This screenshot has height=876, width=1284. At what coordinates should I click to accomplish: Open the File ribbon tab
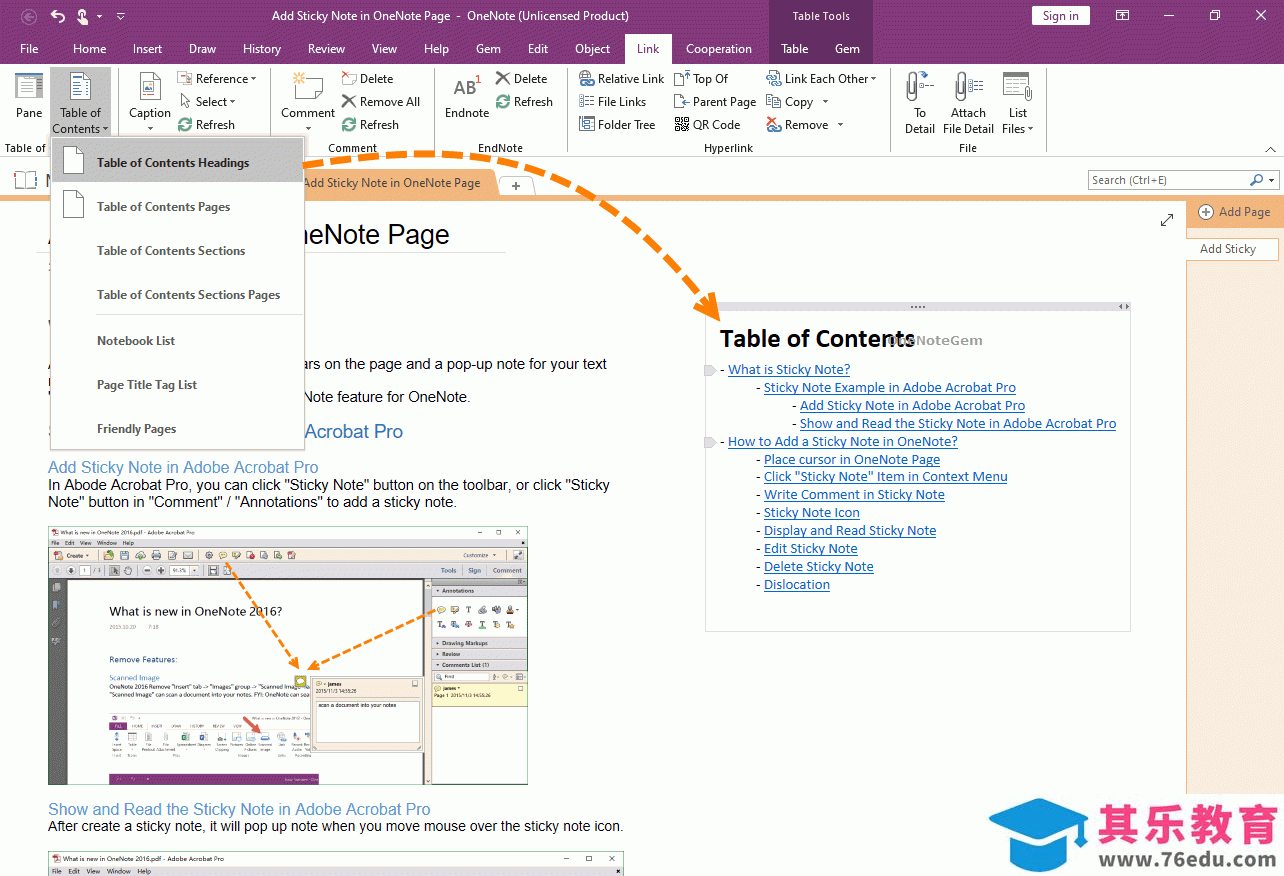(29, 49)
